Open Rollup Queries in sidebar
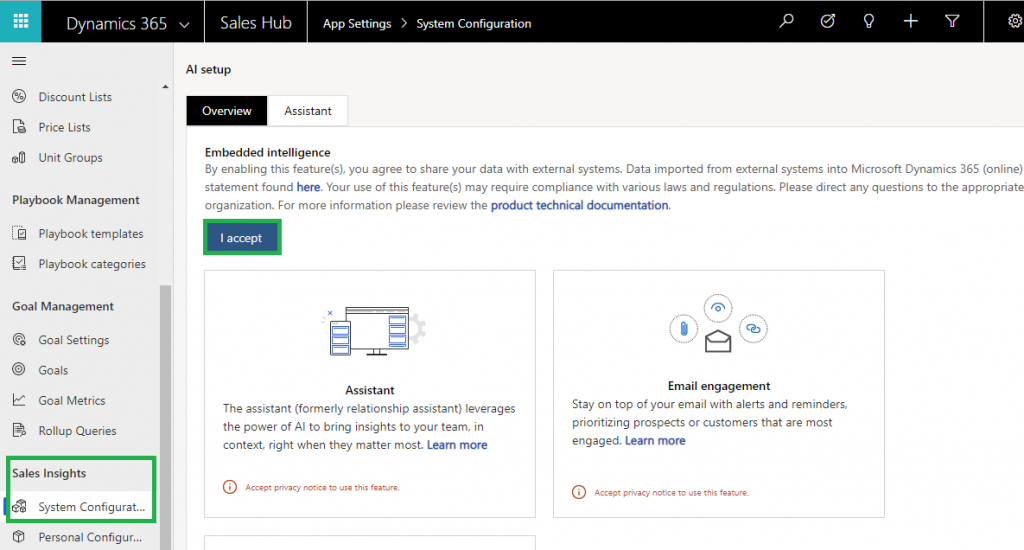Screen dimensions: 1024x550 coord(77,431)
